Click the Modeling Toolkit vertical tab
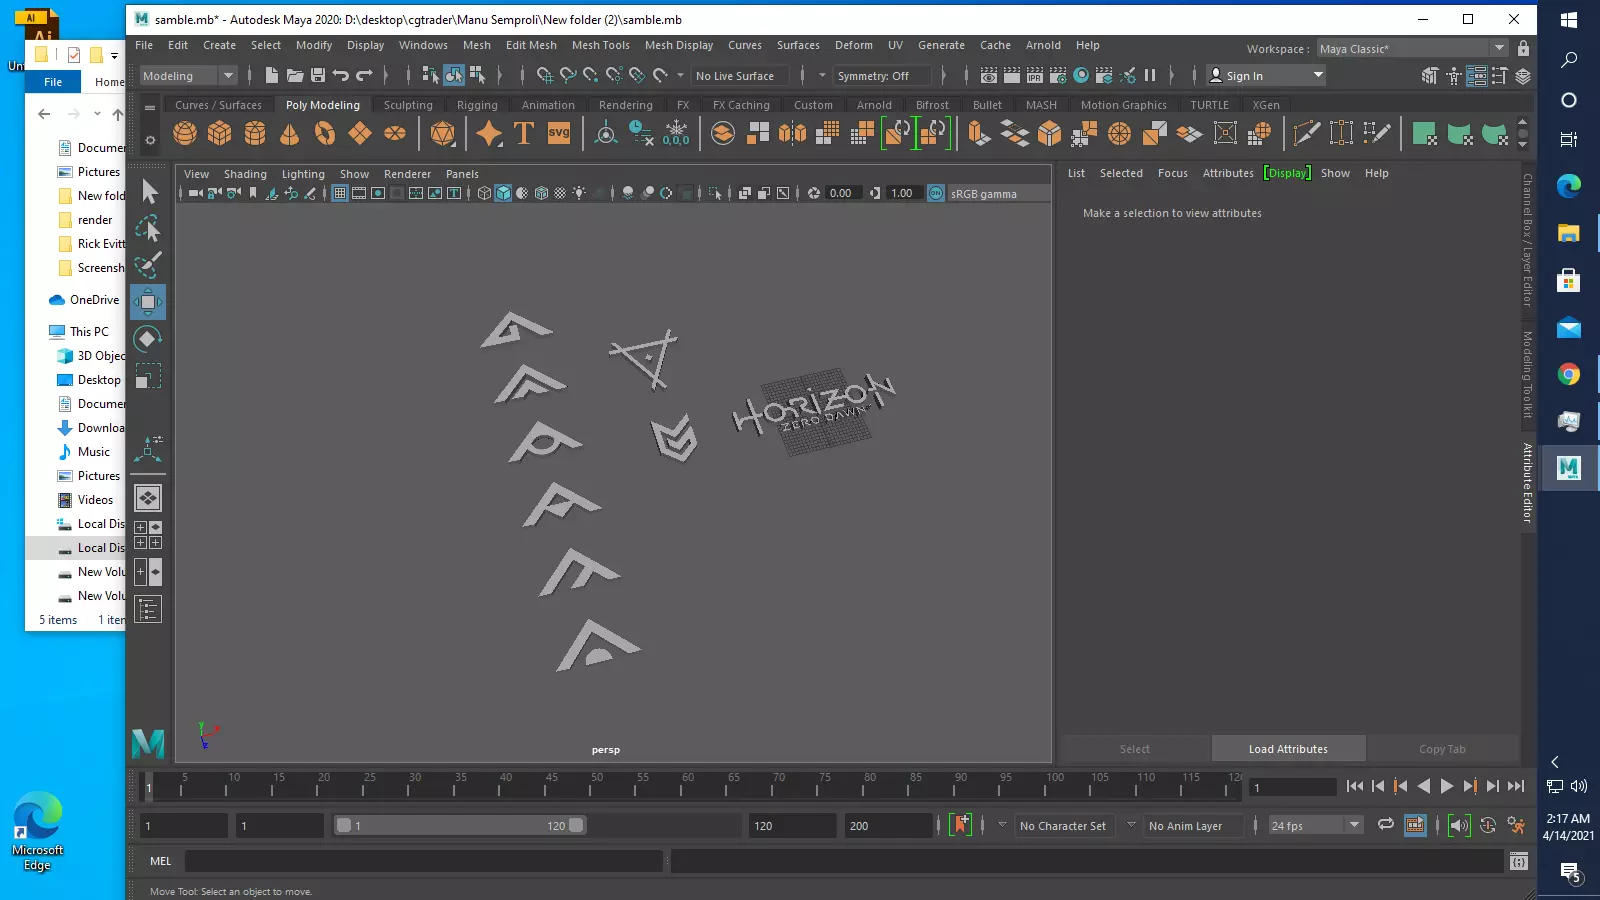Viewport: 1600px width, 900px height. tap(1528, 375)
